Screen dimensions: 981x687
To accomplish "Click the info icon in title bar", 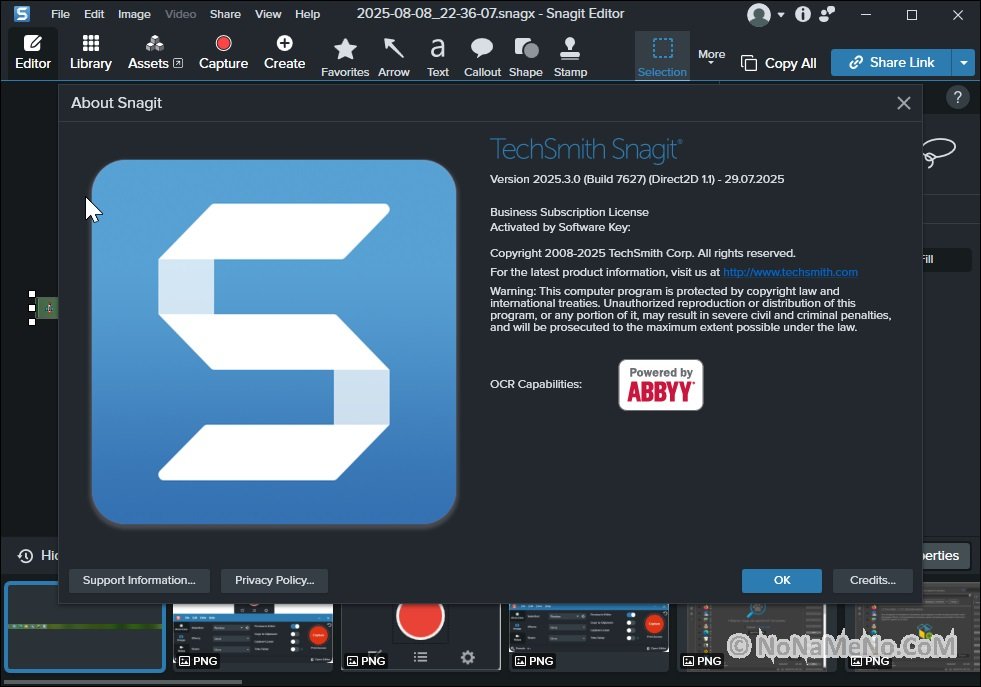I will point(803,15).
